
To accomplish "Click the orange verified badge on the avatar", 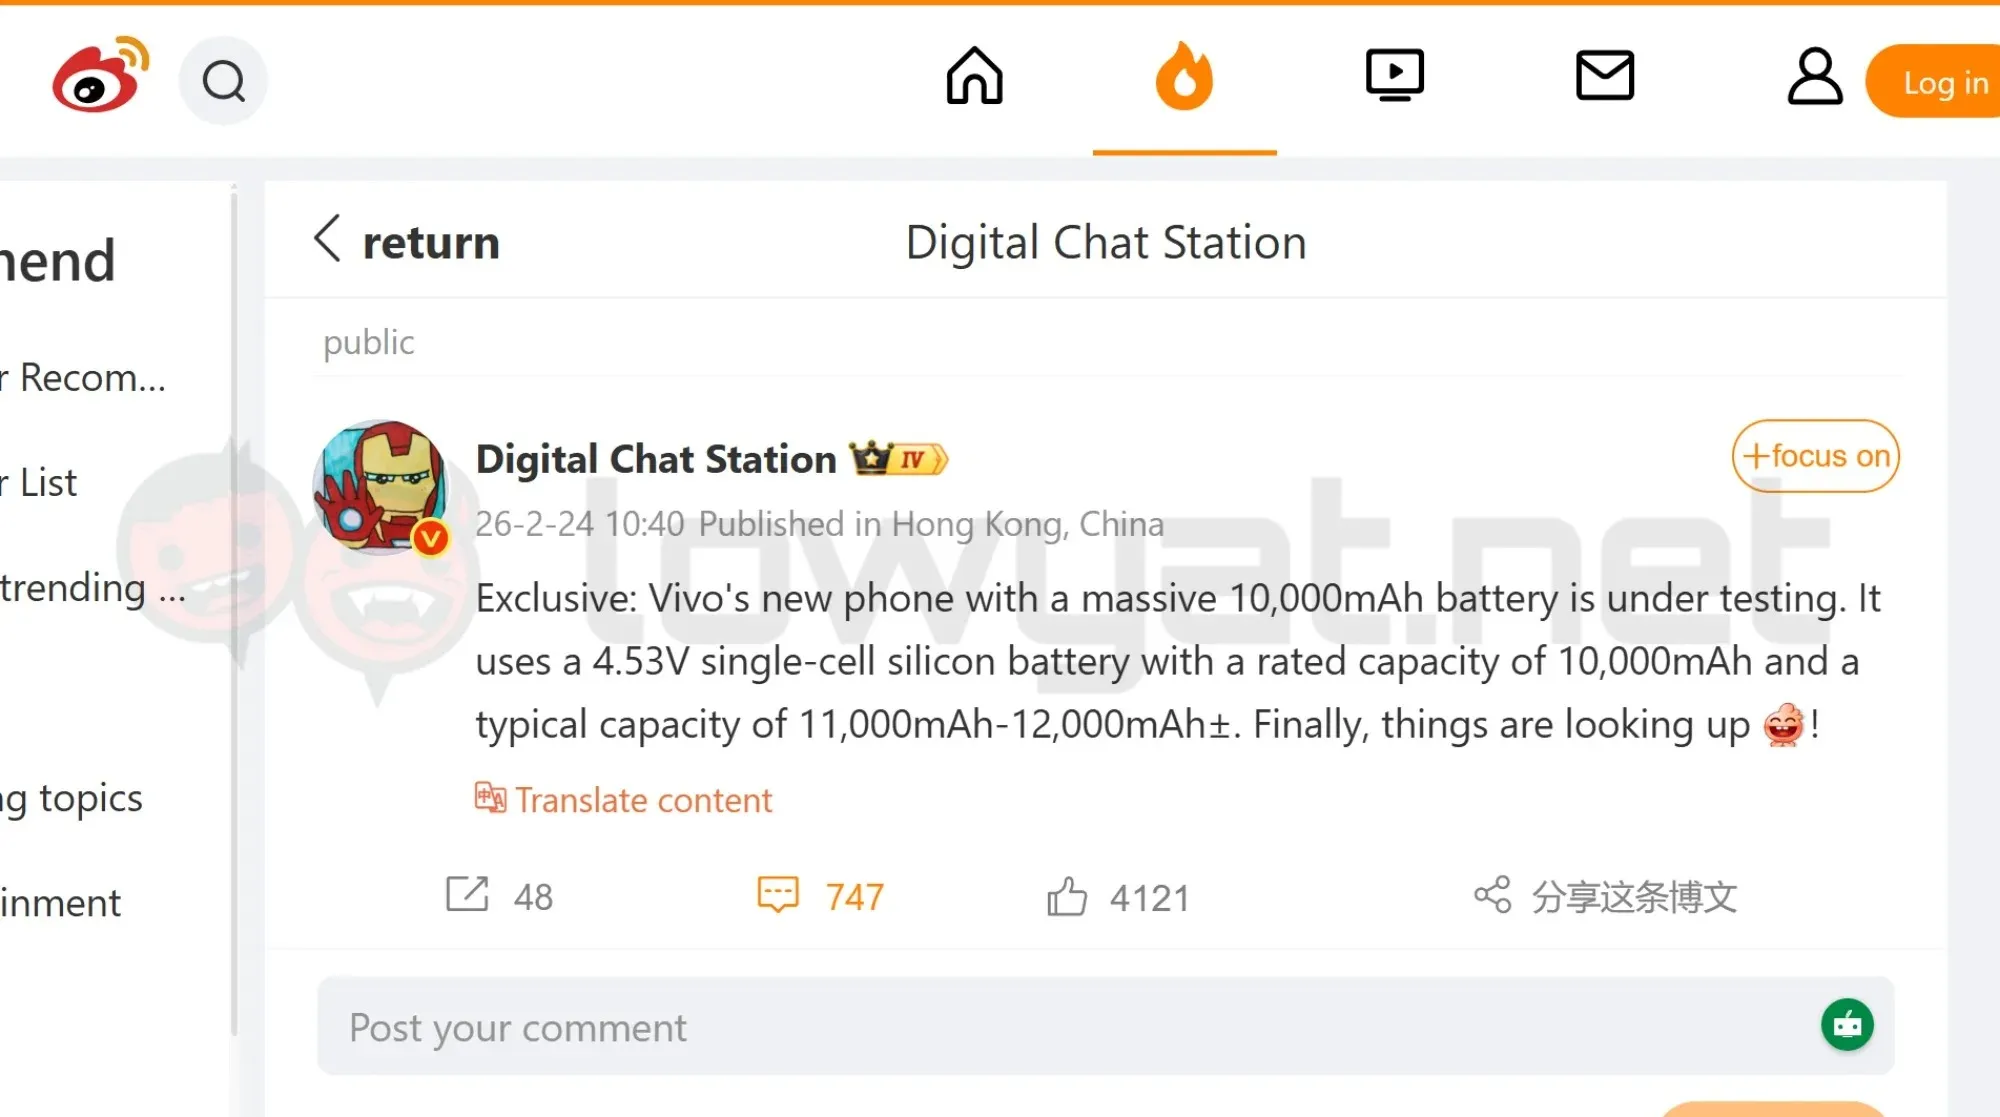I will [x=431, y=537].
